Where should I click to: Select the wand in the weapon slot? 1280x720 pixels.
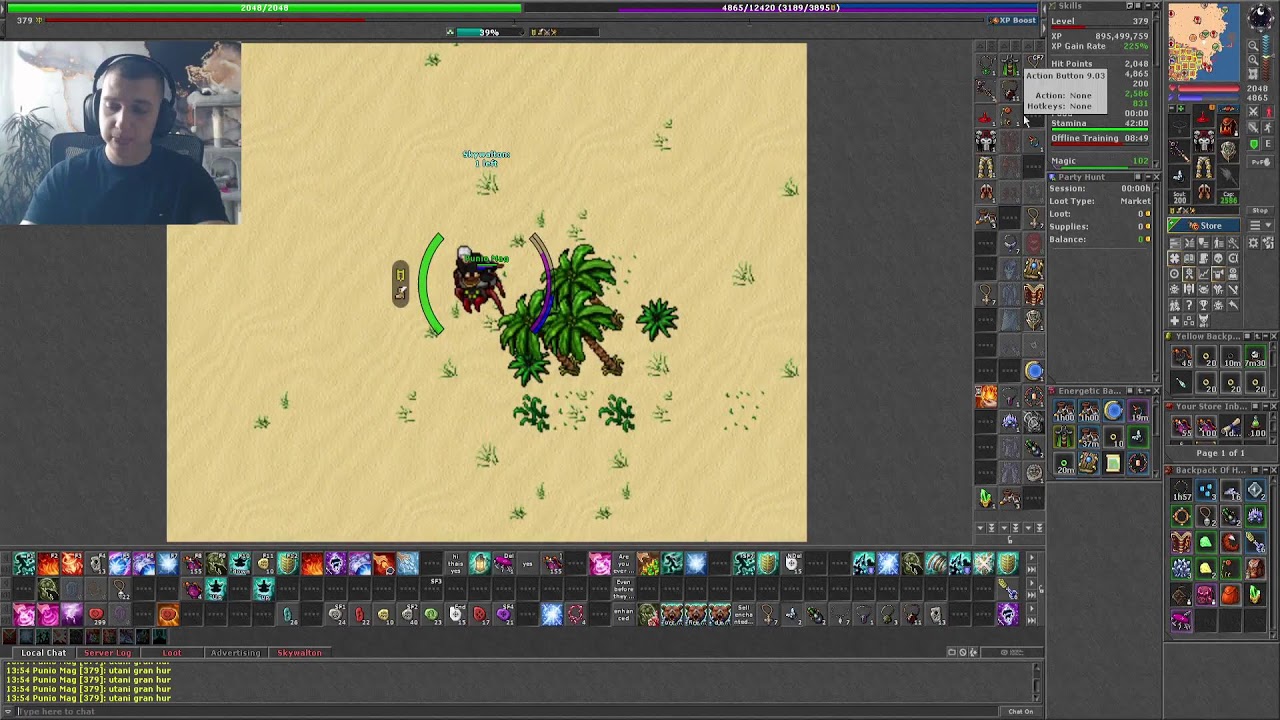pyautogui.click(x=1179, y=151)
